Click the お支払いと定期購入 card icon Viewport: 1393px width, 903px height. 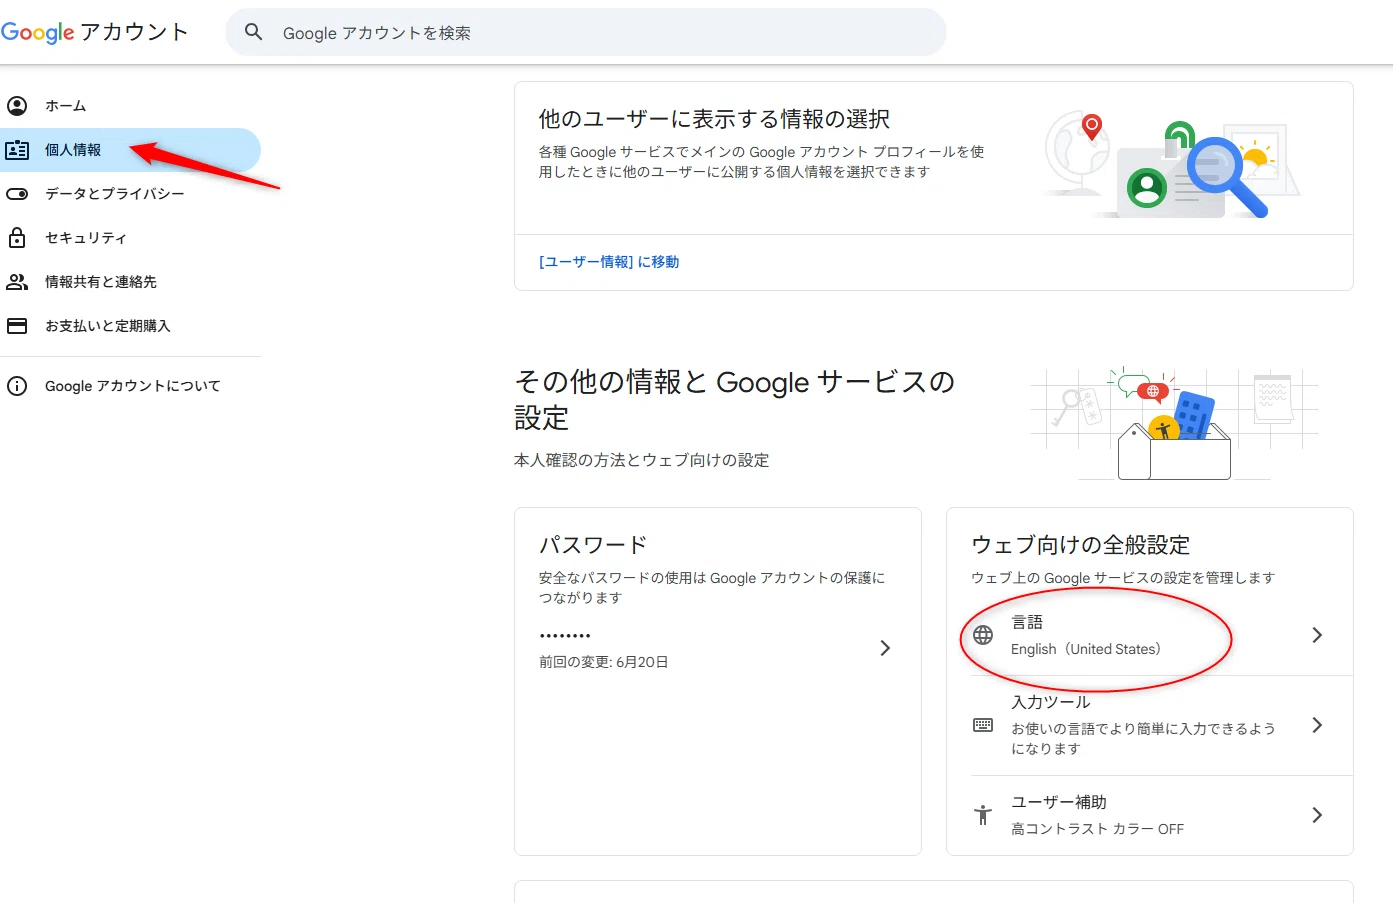tap(17, 326)
